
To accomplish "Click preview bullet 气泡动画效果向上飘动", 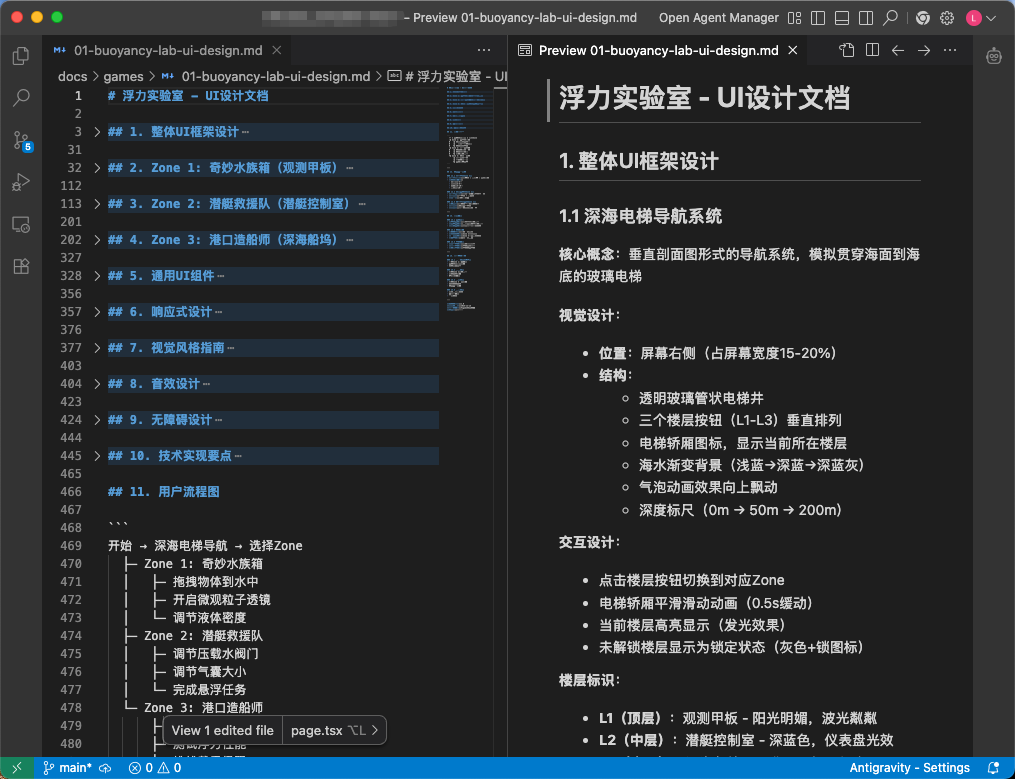I will click(x=708, y=488).
